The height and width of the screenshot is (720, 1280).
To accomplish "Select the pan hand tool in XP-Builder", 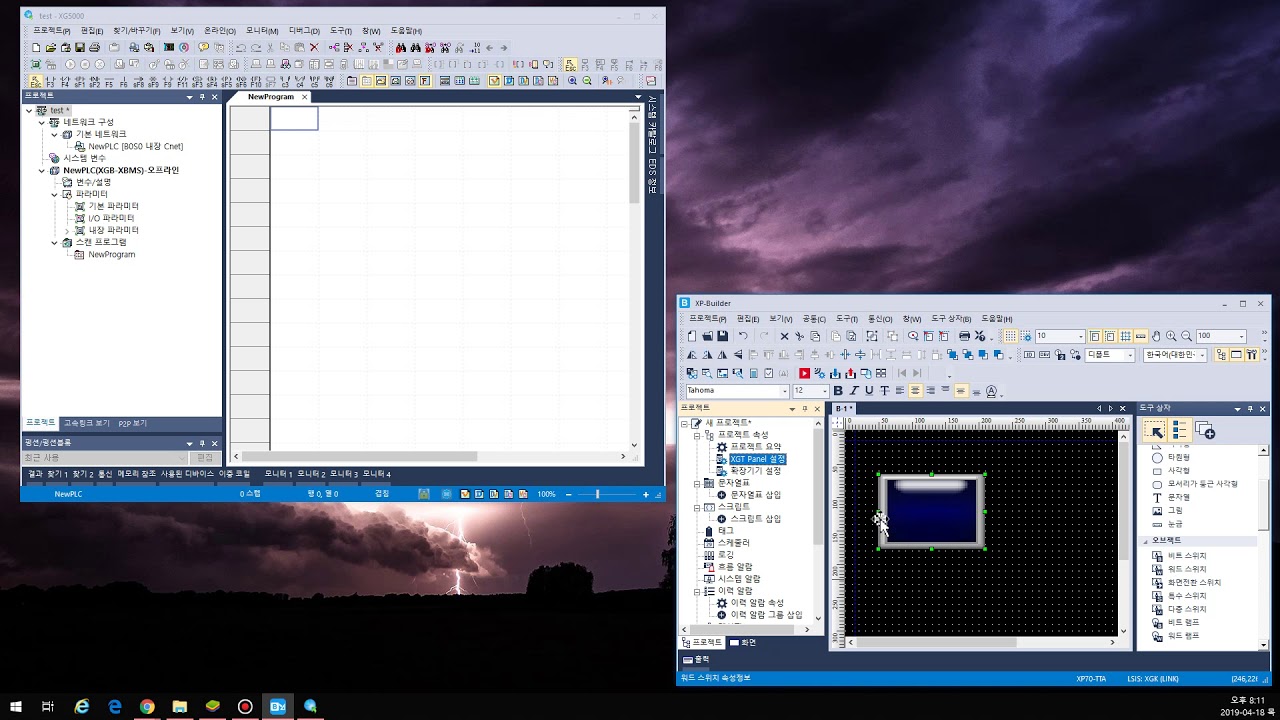I will coord(1156,336).
